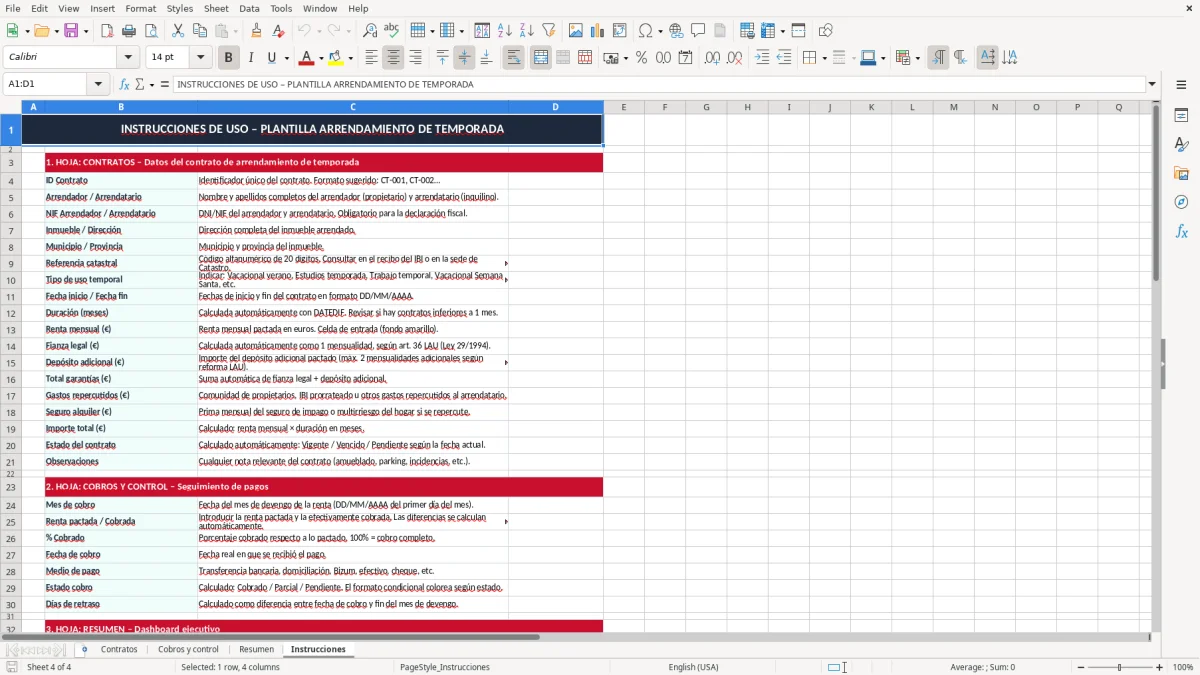Click the Print icon

[x=129, y=31]
